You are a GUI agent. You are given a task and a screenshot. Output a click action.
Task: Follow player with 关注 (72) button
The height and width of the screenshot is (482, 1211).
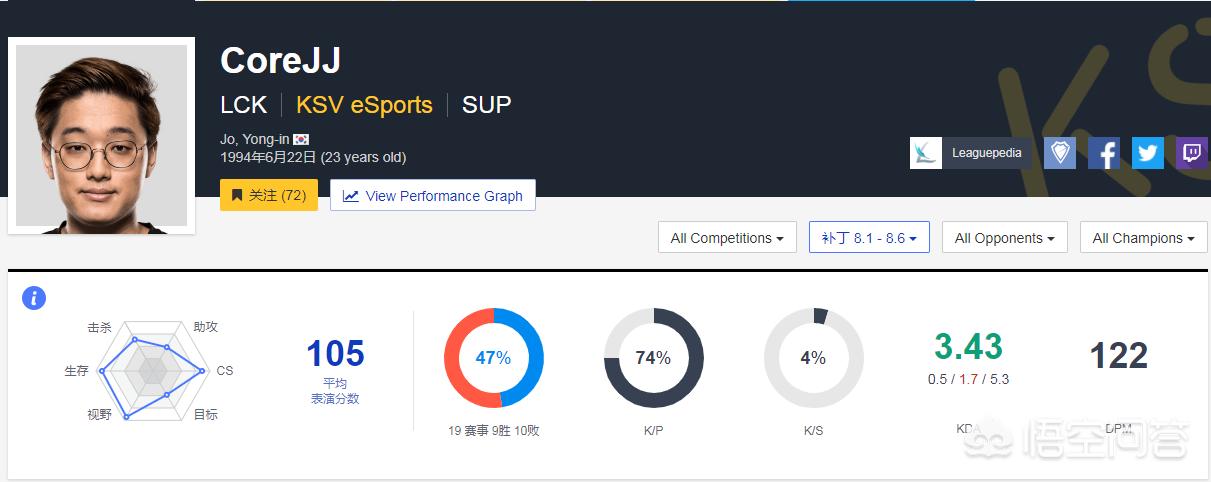point(269,196)
